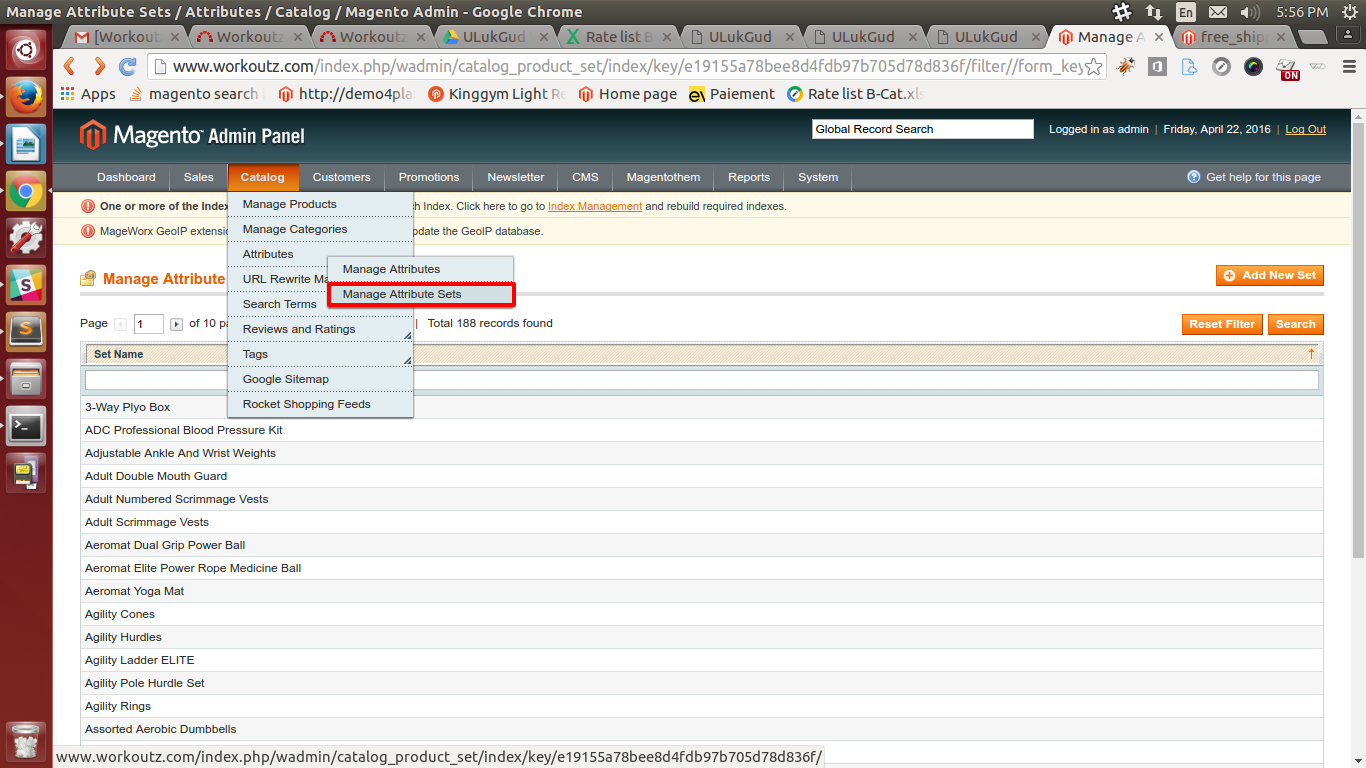This screenshot has width=1366, height=768.
Task: Click the Slack indicator in system tray
Action: (1122, 12)
